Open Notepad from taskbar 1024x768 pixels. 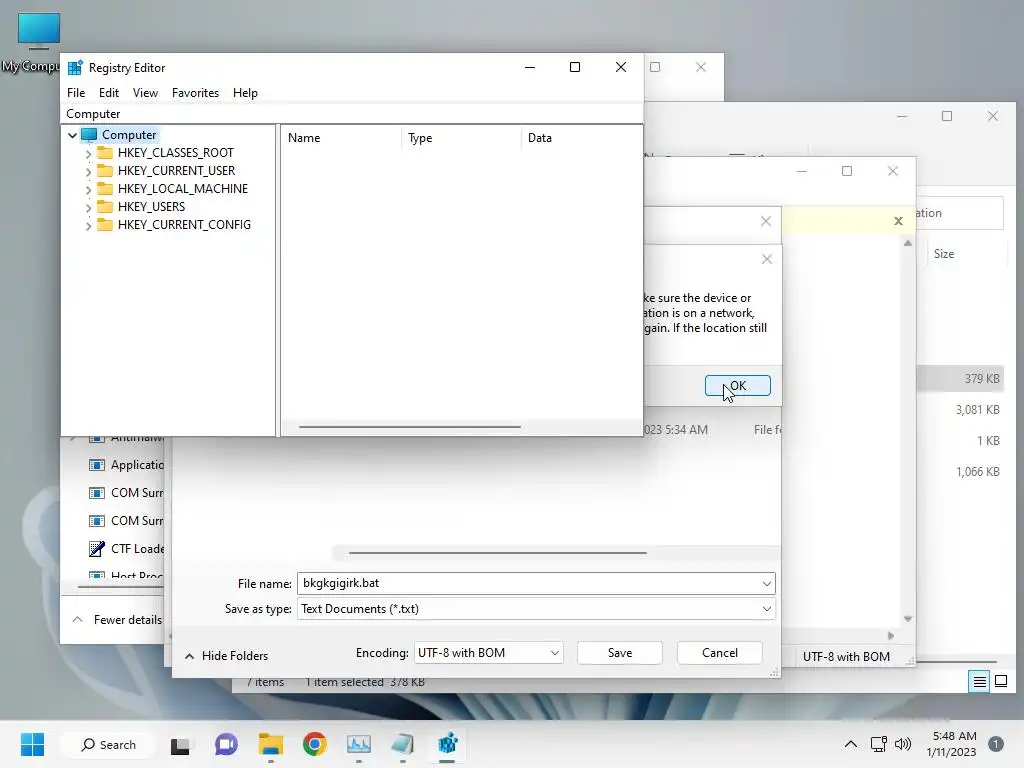point(403,744)
